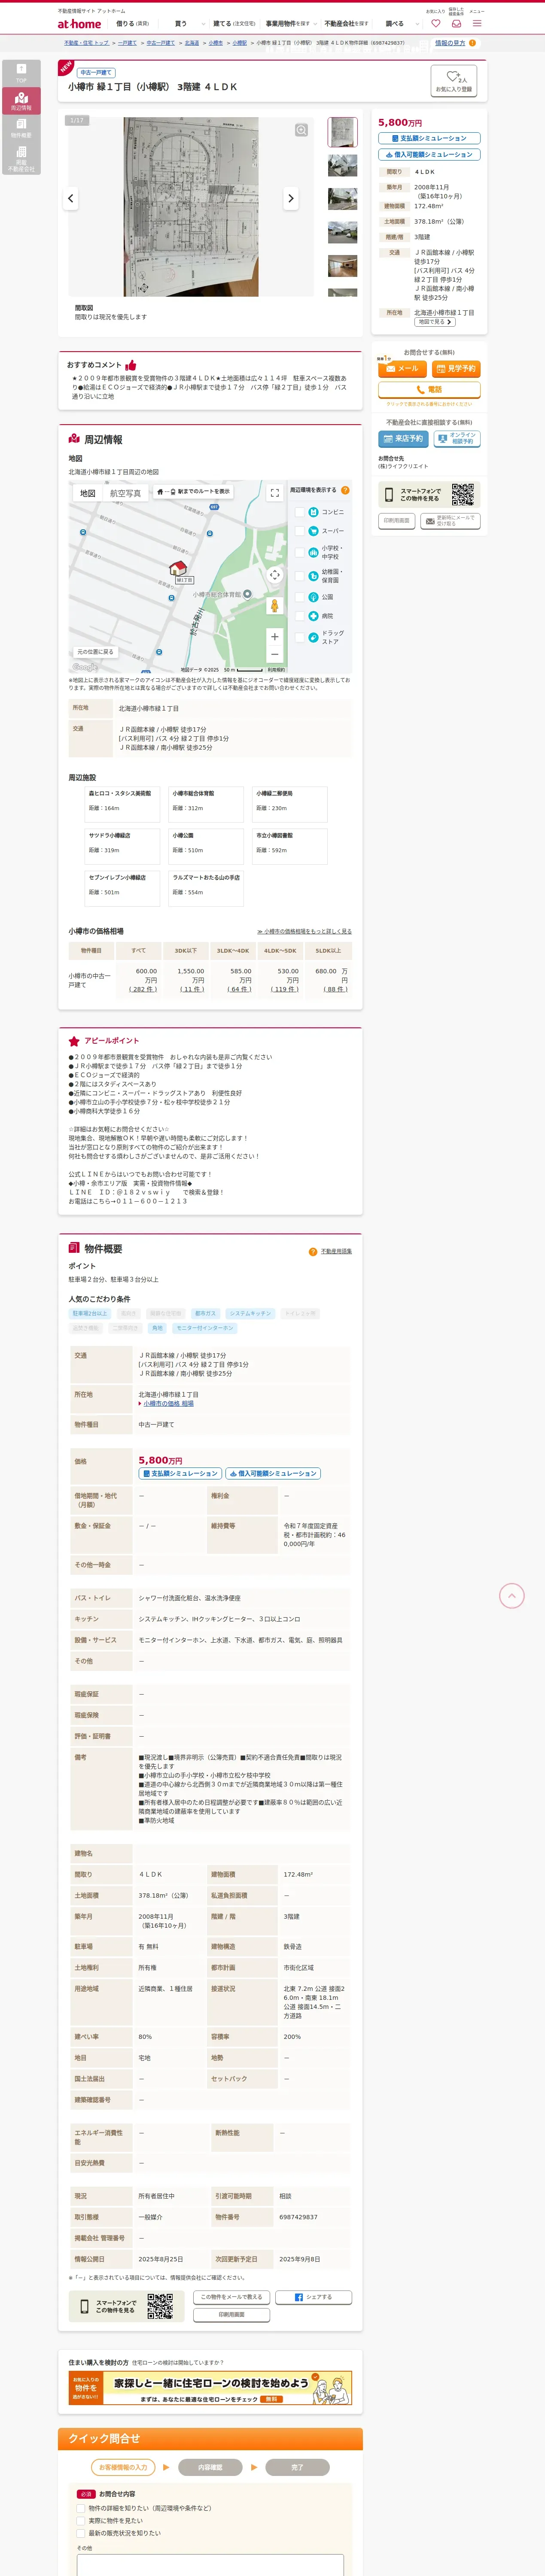Screen dimensions: 545x2576
Task: Jump to TOP in left sidebar
Action: click(21, 73)
